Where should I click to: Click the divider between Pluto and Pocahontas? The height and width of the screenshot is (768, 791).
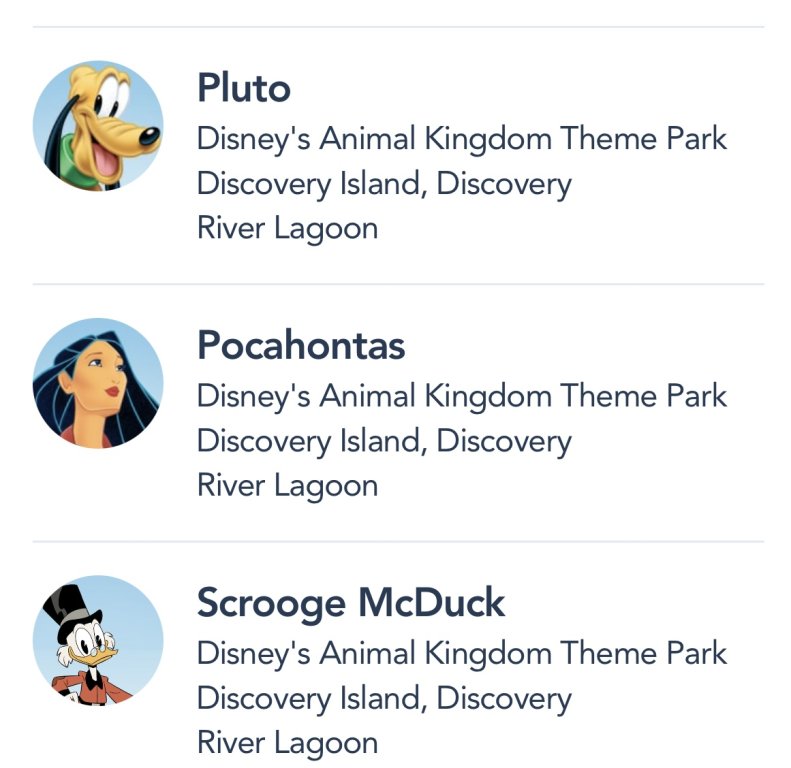(x=398, y=284)
